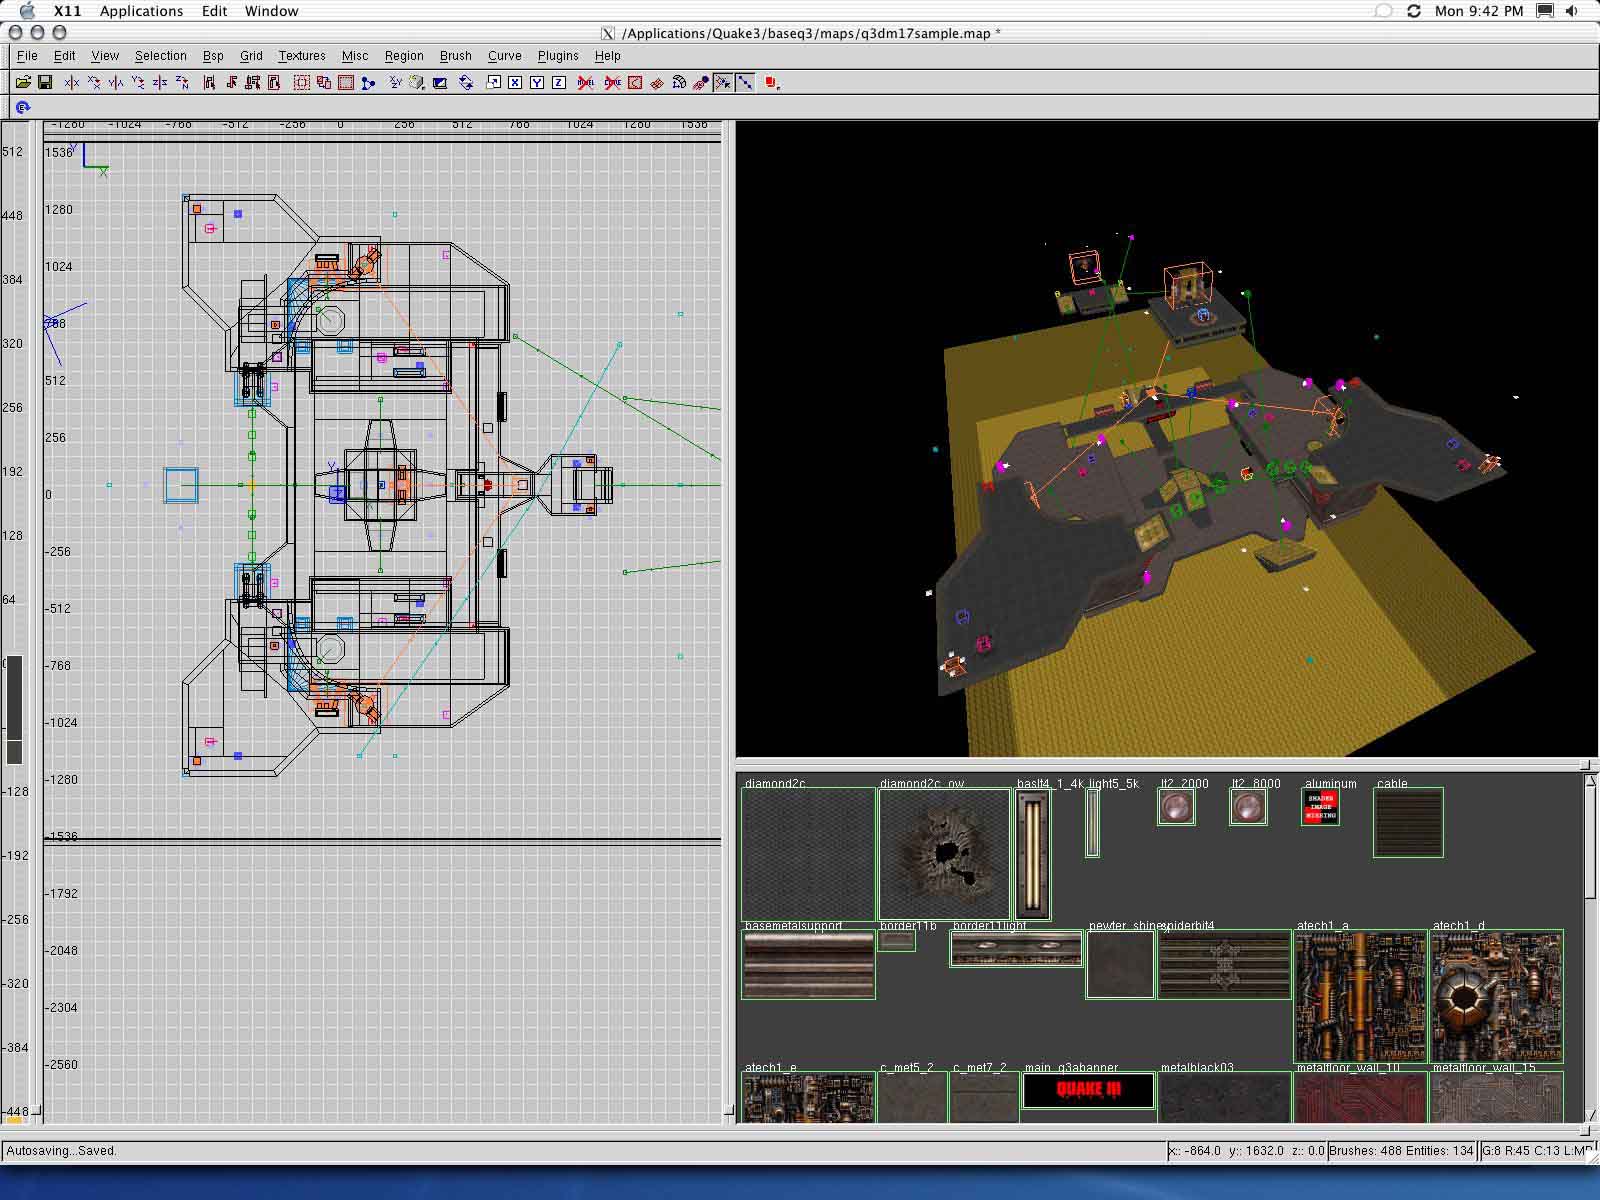Switch to Y view button
Viewport: 1600px width, 1200px height.
[x=537, y=83]
